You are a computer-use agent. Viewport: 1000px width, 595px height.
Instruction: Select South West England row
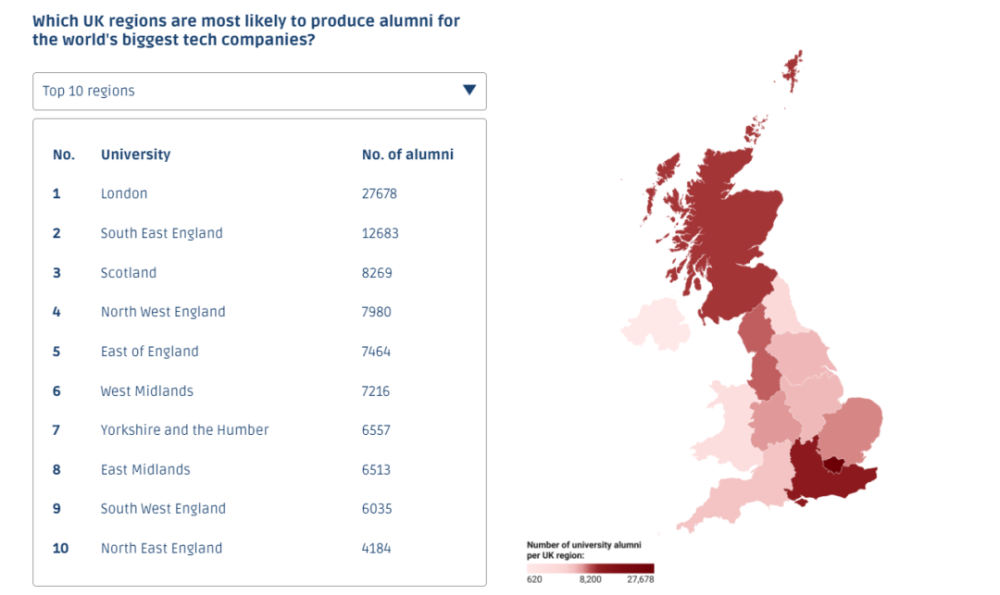point(163,509)
